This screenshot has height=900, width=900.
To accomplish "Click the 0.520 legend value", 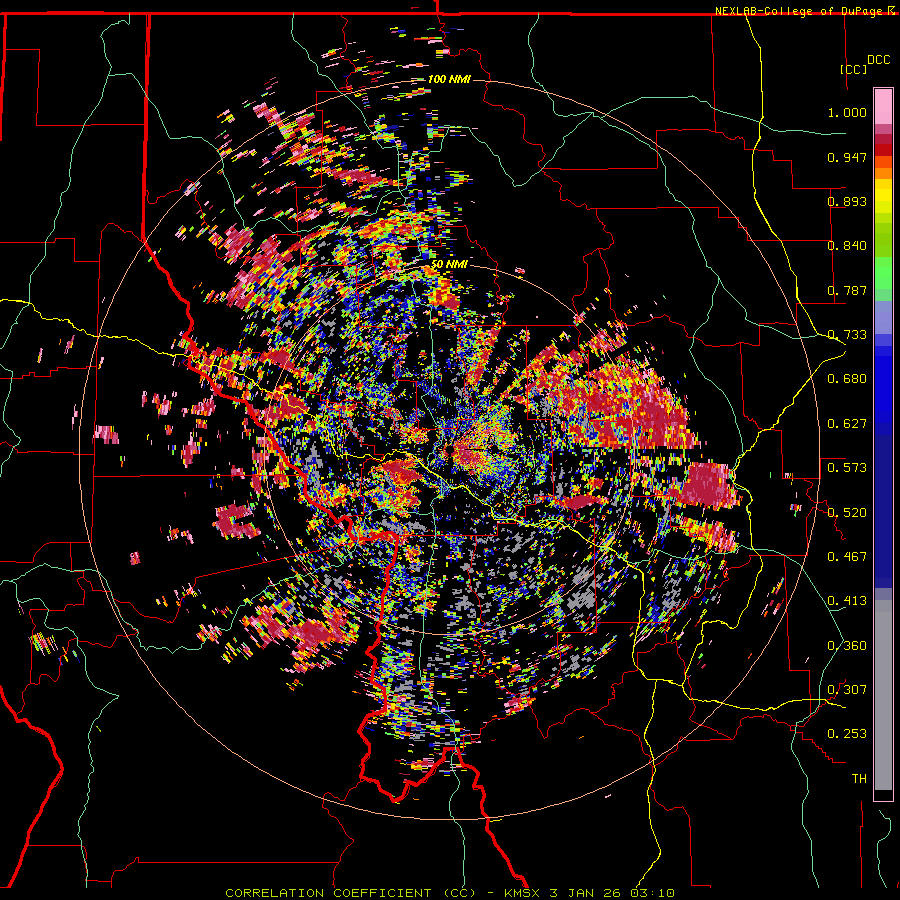I will (847, 513).
